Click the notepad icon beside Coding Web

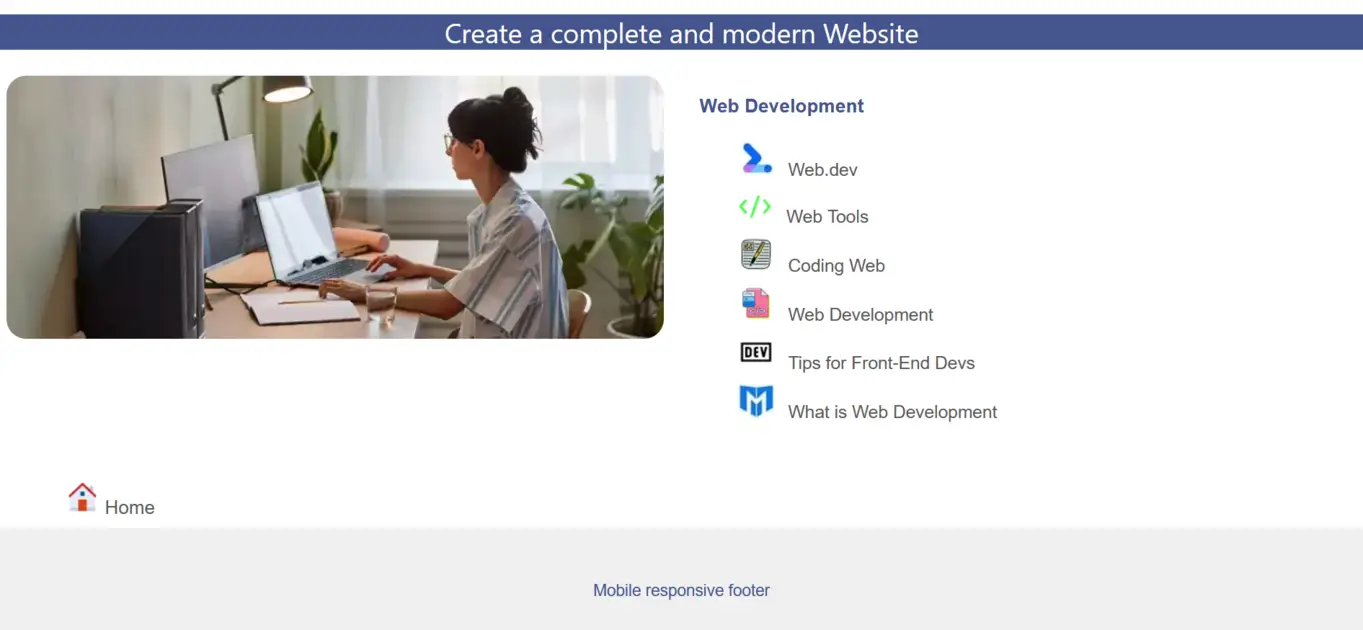tap(756, 254)
